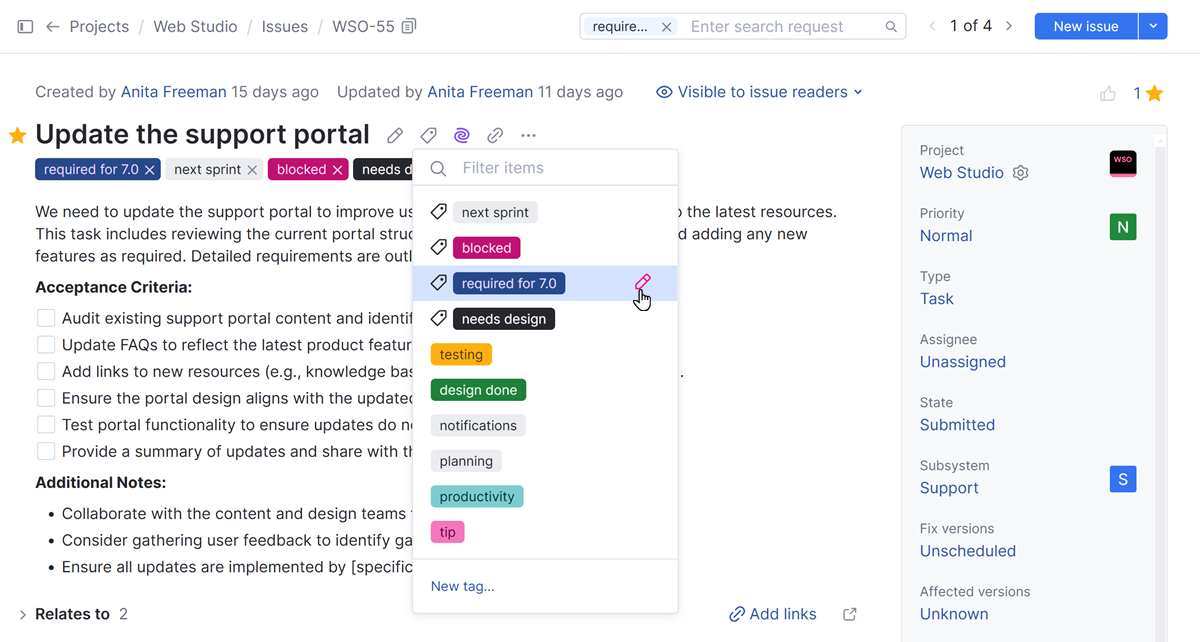Check 'Audit existing support portal content' checkbox
The height and width of the screenshot is (642, 1200).
(45, 317)
